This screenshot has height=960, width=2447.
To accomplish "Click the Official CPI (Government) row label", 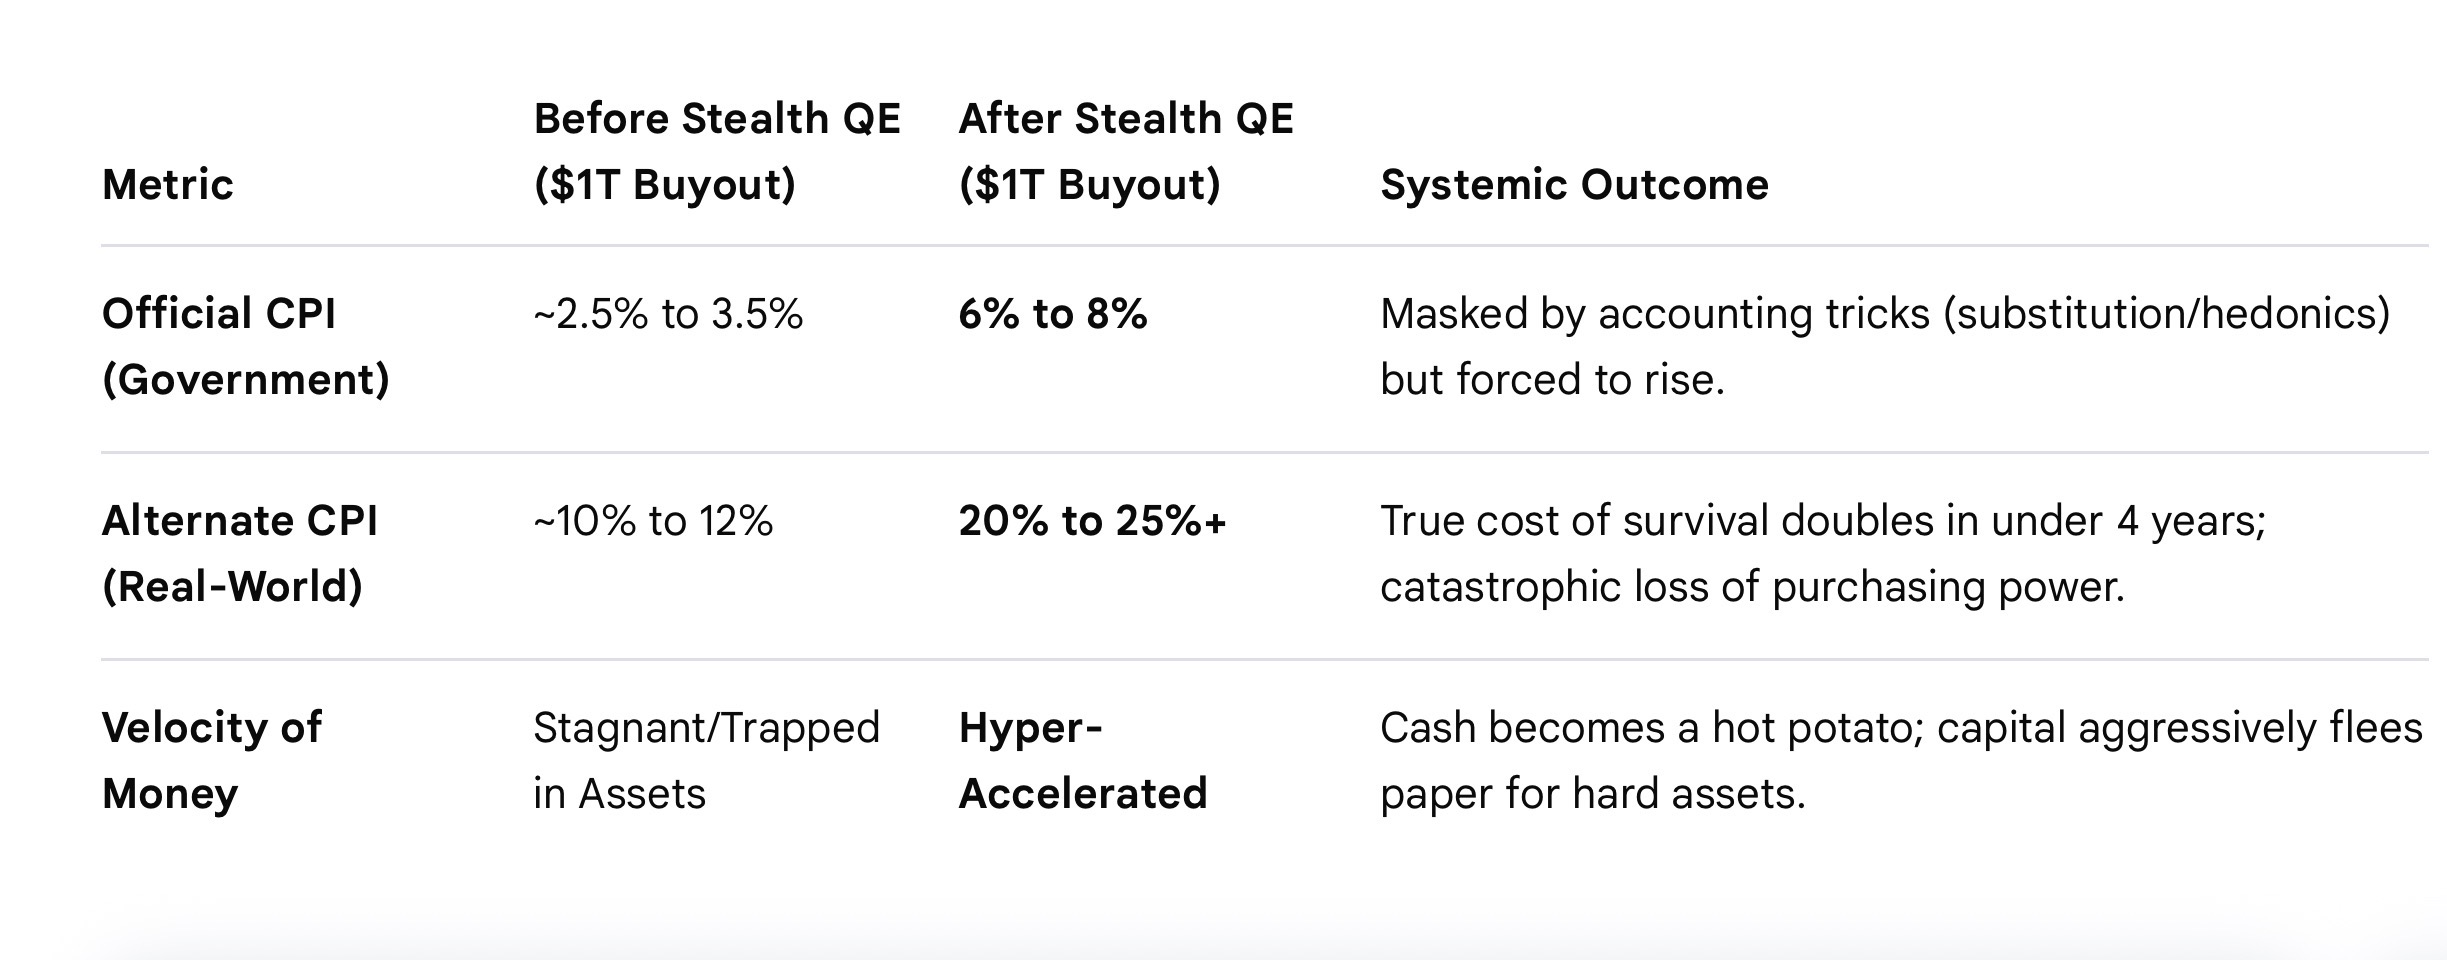I will point(246,346).
